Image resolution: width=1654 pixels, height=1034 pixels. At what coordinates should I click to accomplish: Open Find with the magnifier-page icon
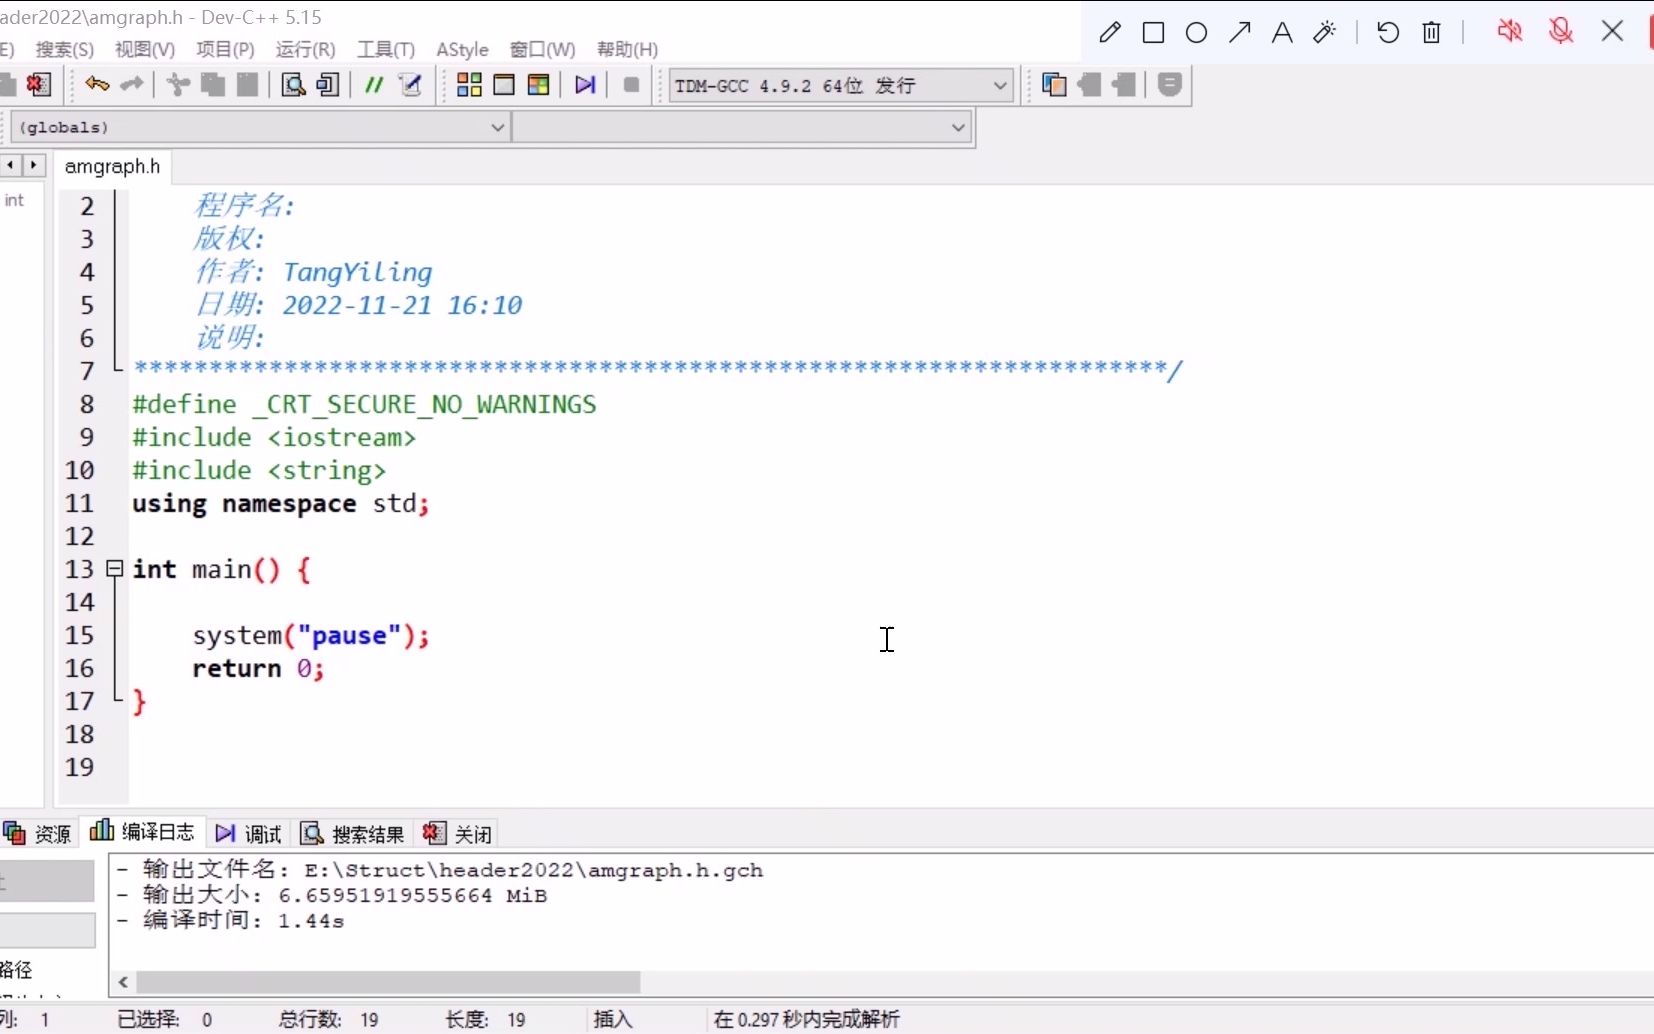293,85
